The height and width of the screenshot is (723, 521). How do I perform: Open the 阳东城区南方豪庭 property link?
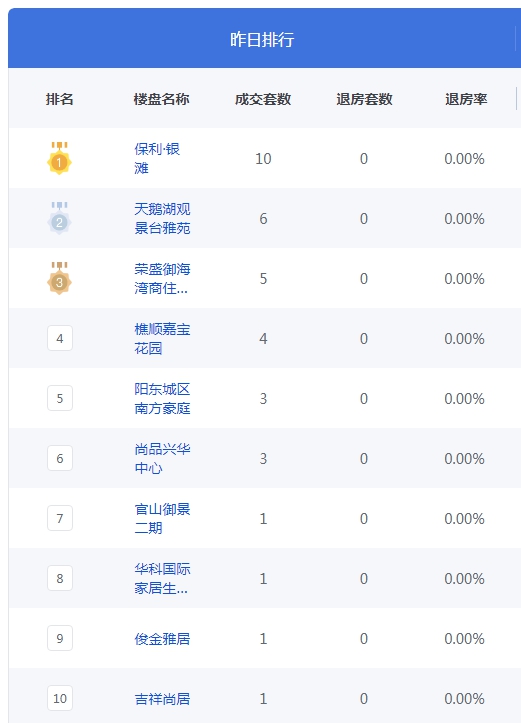(x=162, y=398)
